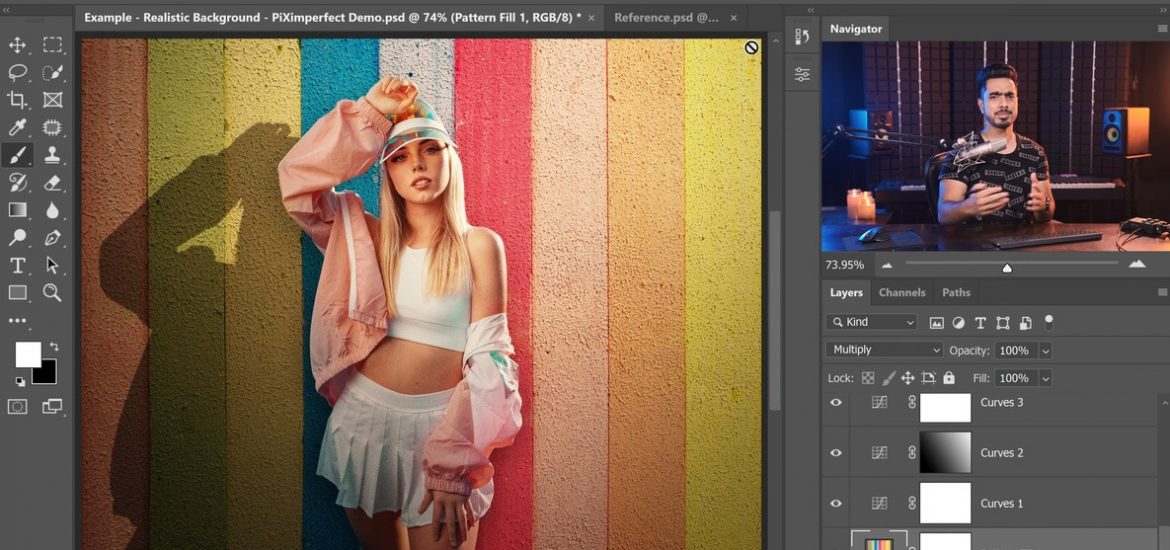Click the black background color swatch
The height and width of the screenshot is (550, 1170).
[x=49, y=375]
